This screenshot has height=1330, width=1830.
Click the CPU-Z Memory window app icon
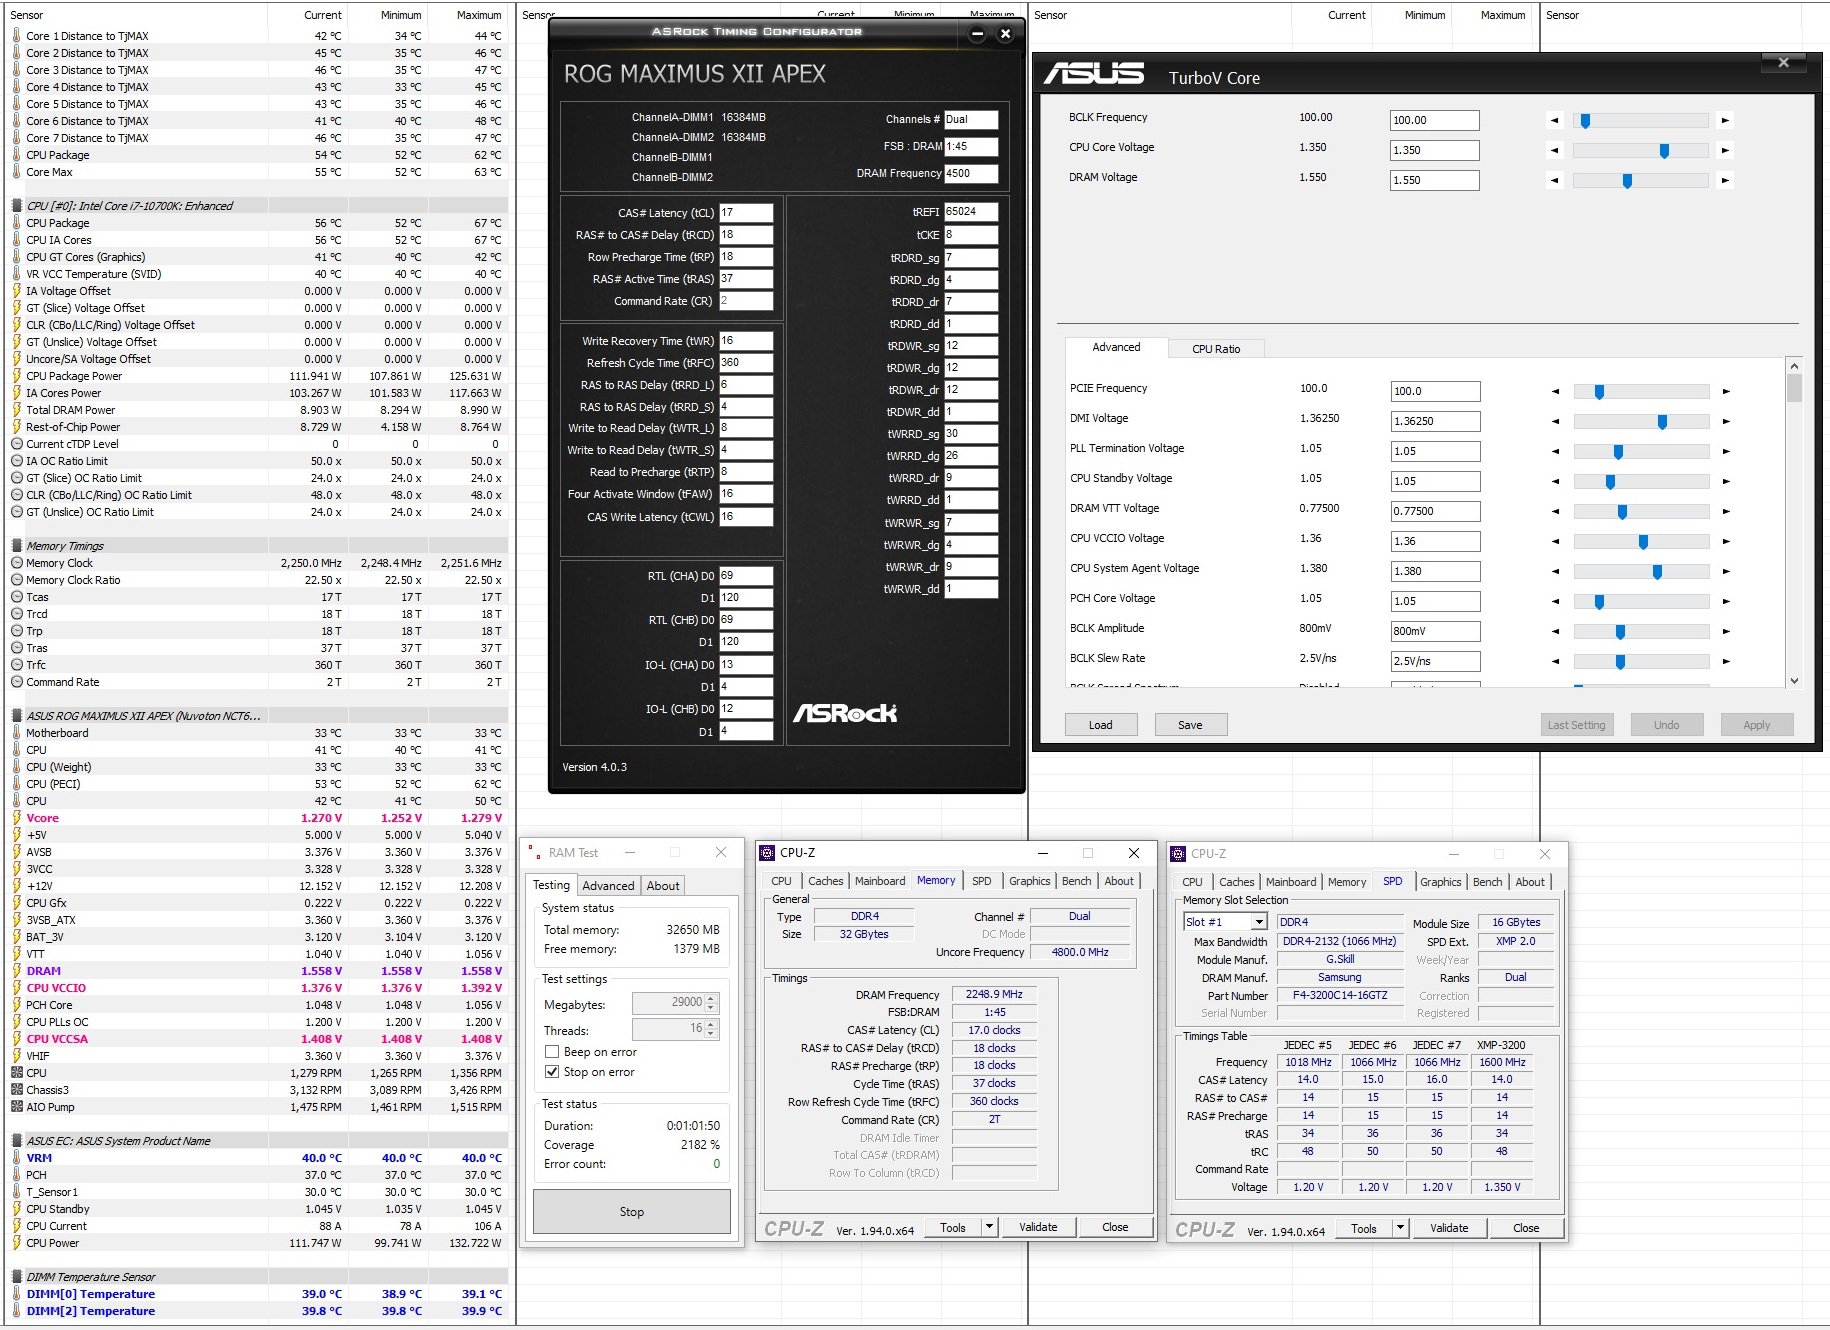[x=768, y=853]
